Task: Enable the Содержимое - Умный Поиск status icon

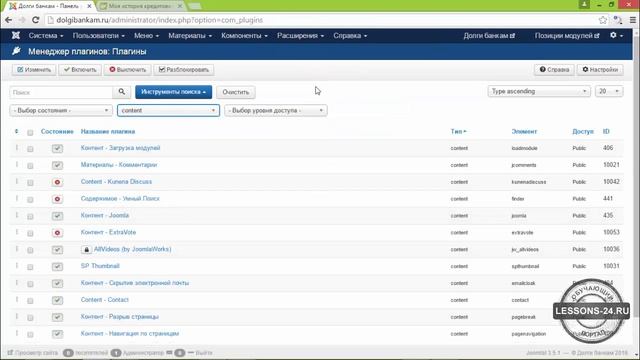Action: click(x=57, y=199)
